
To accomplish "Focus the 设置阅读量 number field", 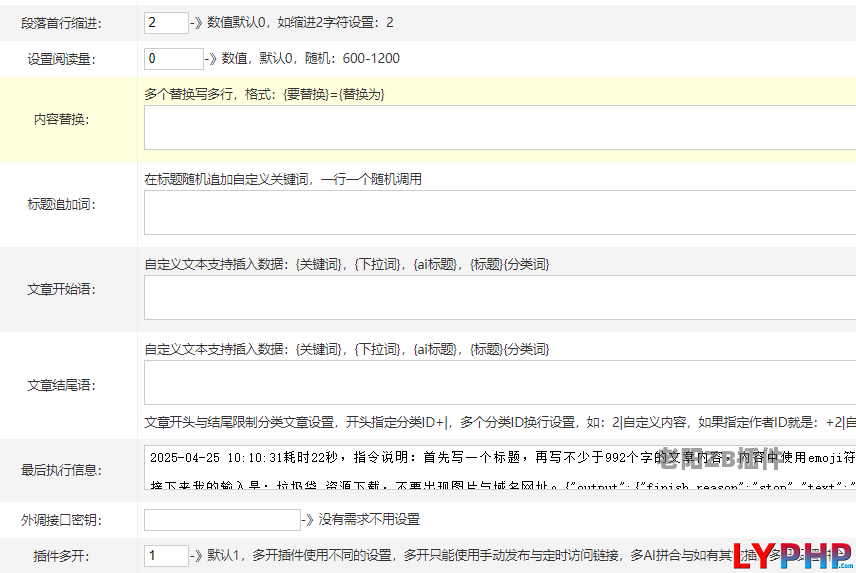I will (x=174, y=59).
